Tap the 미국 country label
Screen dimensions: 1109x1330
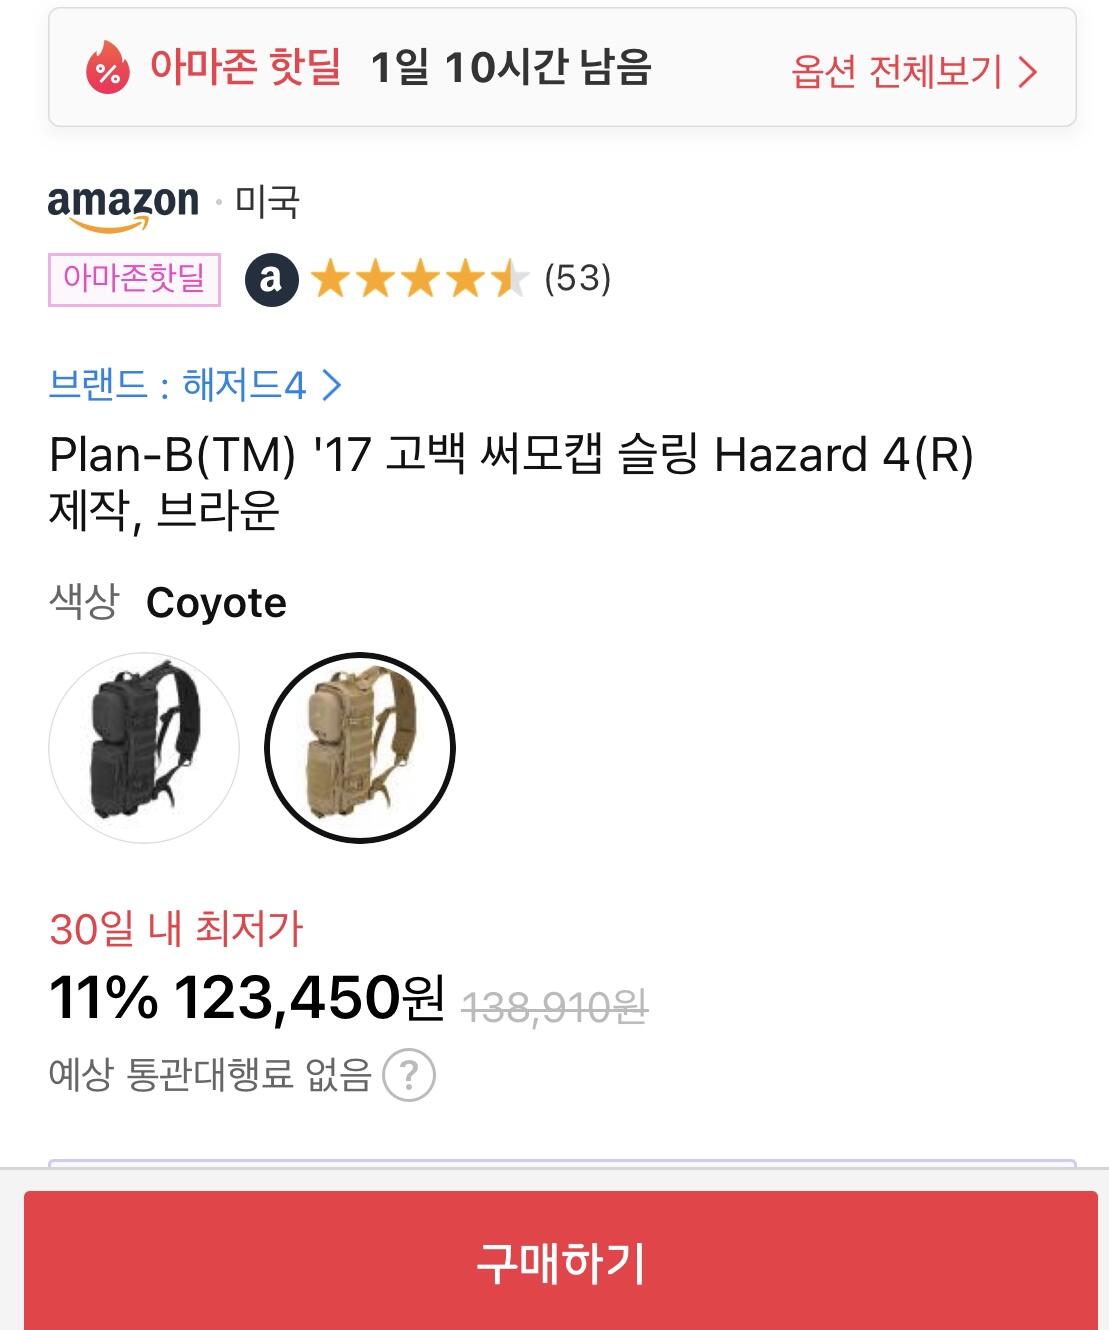(x=267, y=203)
